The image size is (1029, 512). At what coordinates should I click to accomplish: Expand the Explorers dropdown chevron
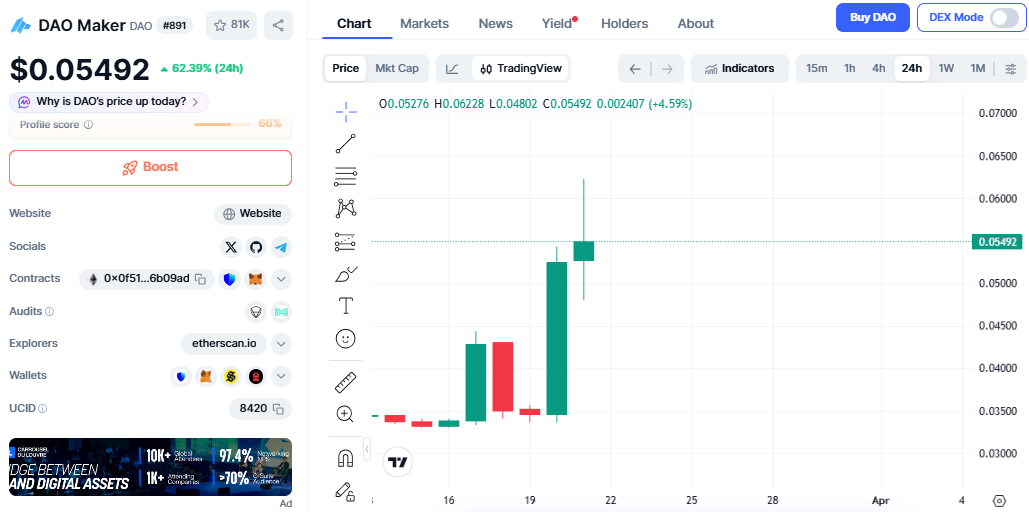(281, 344)
